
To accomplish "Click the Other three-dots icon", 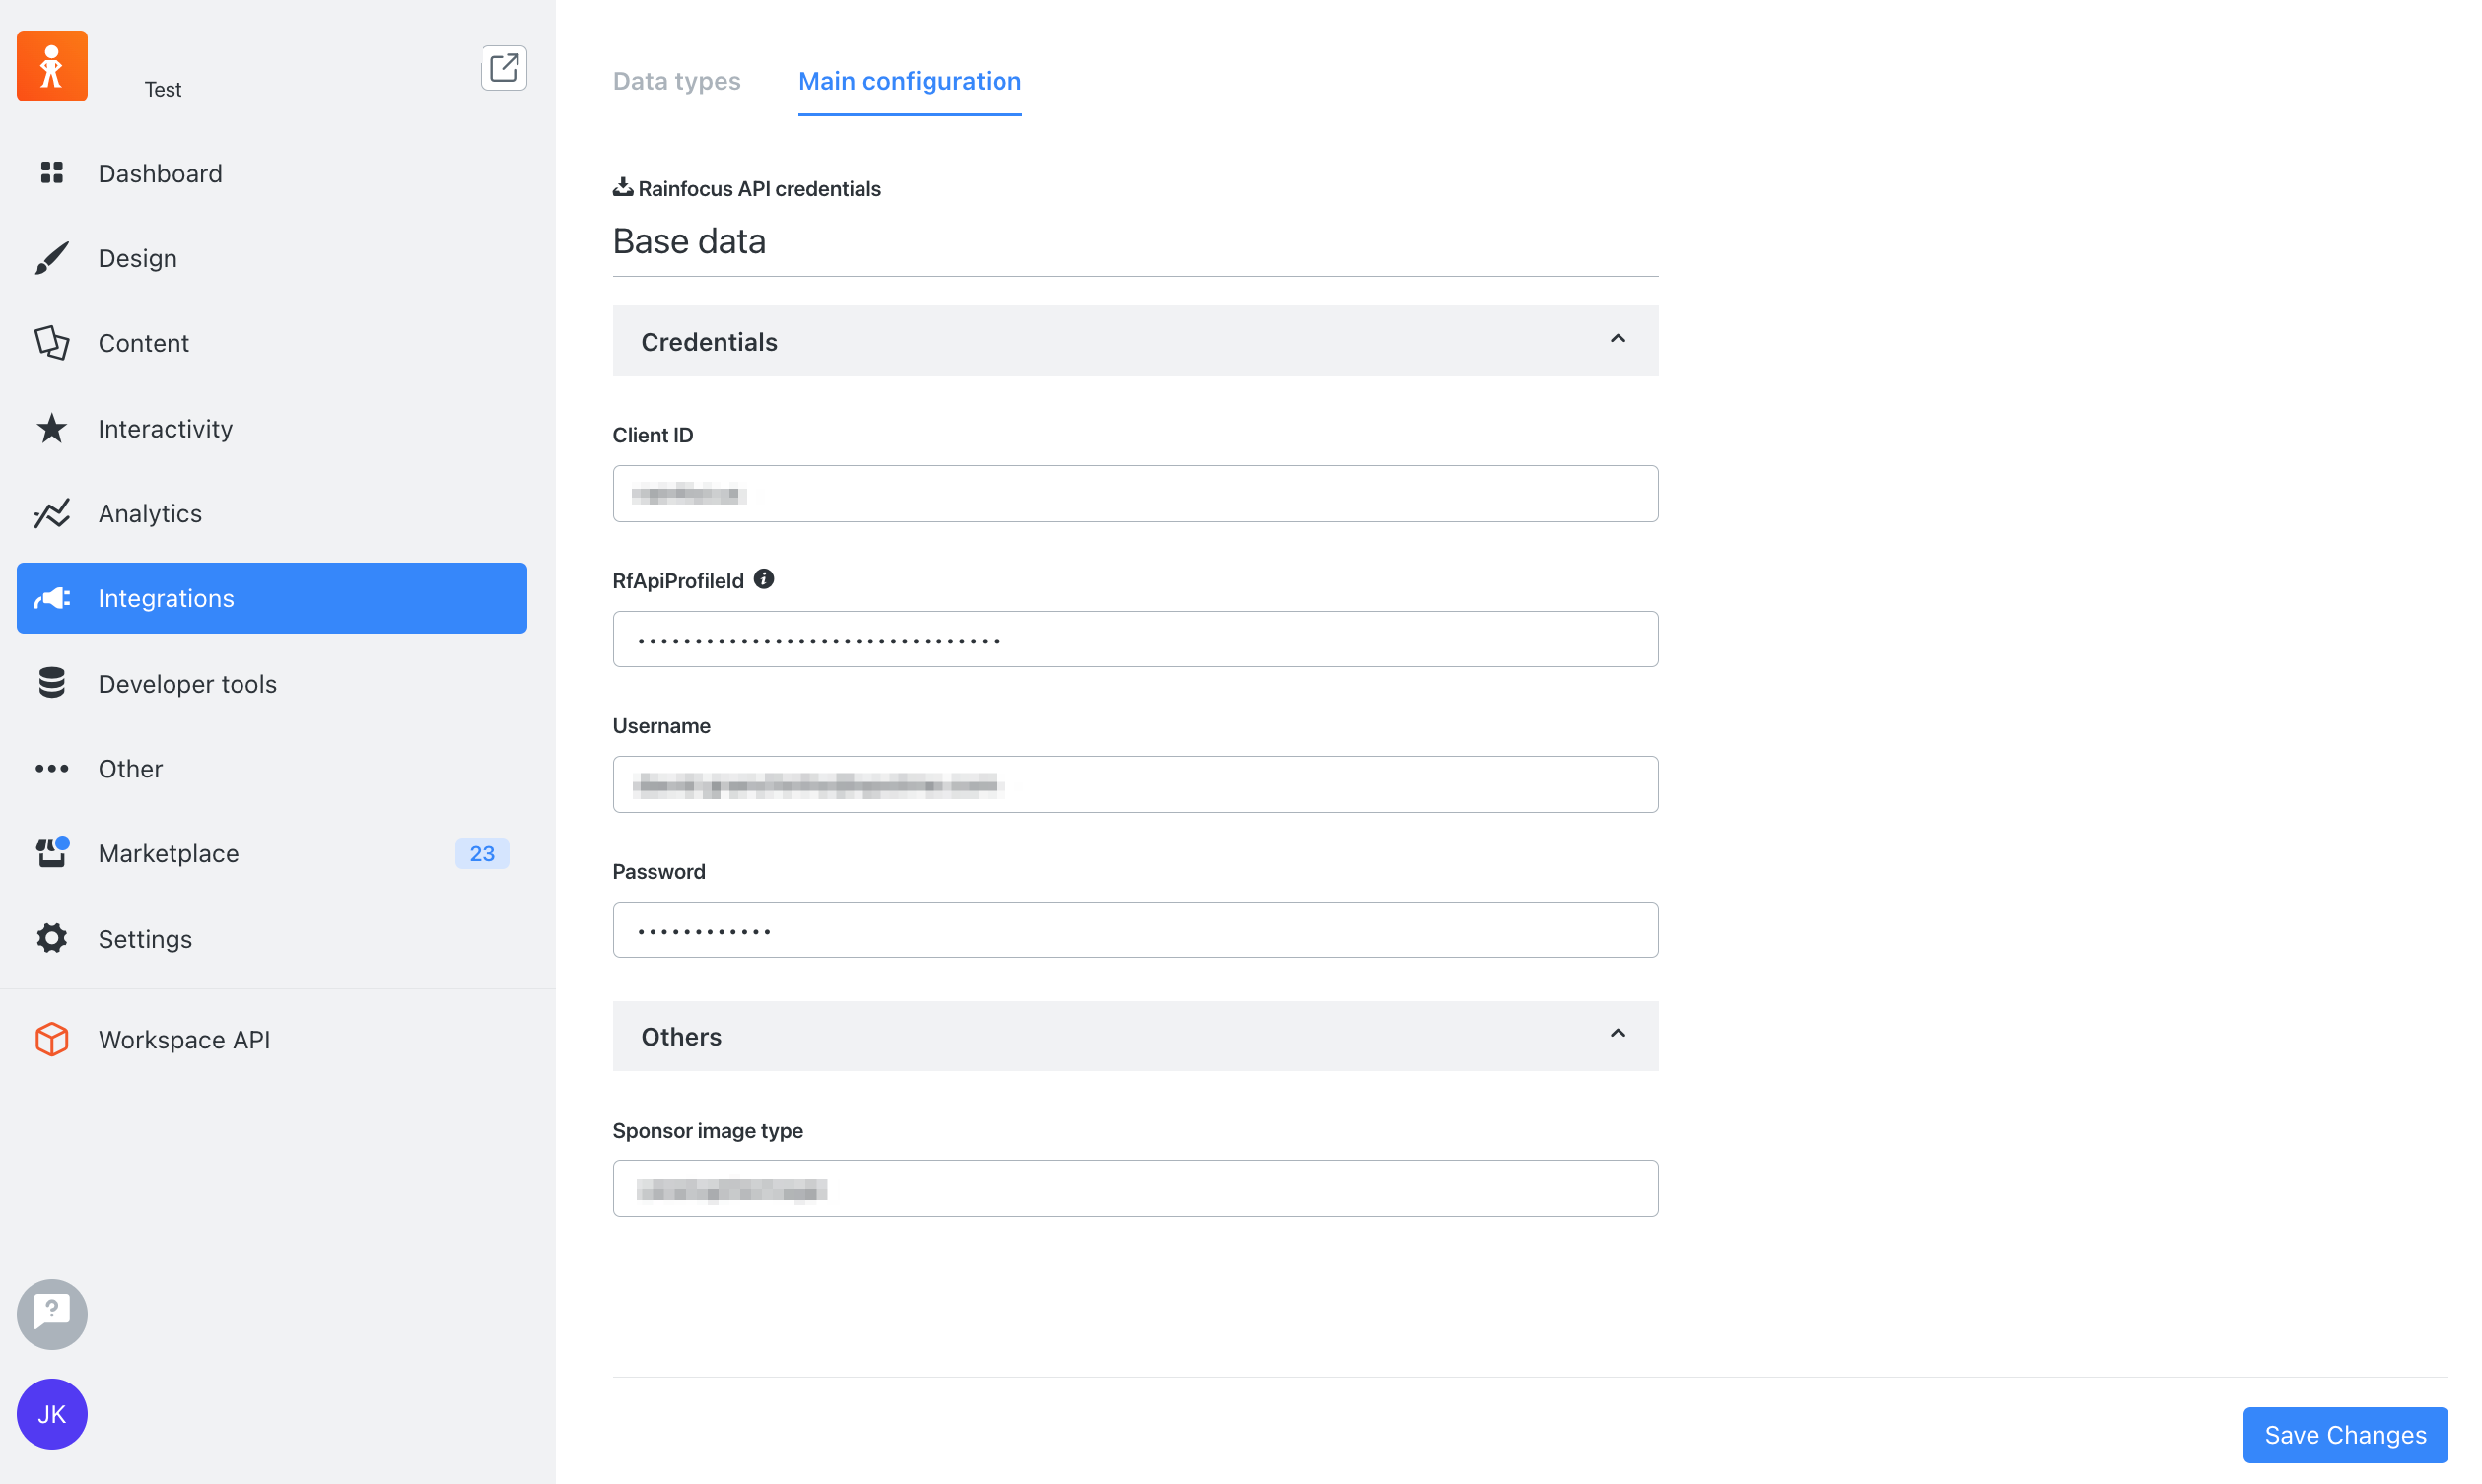I will 52,768.
